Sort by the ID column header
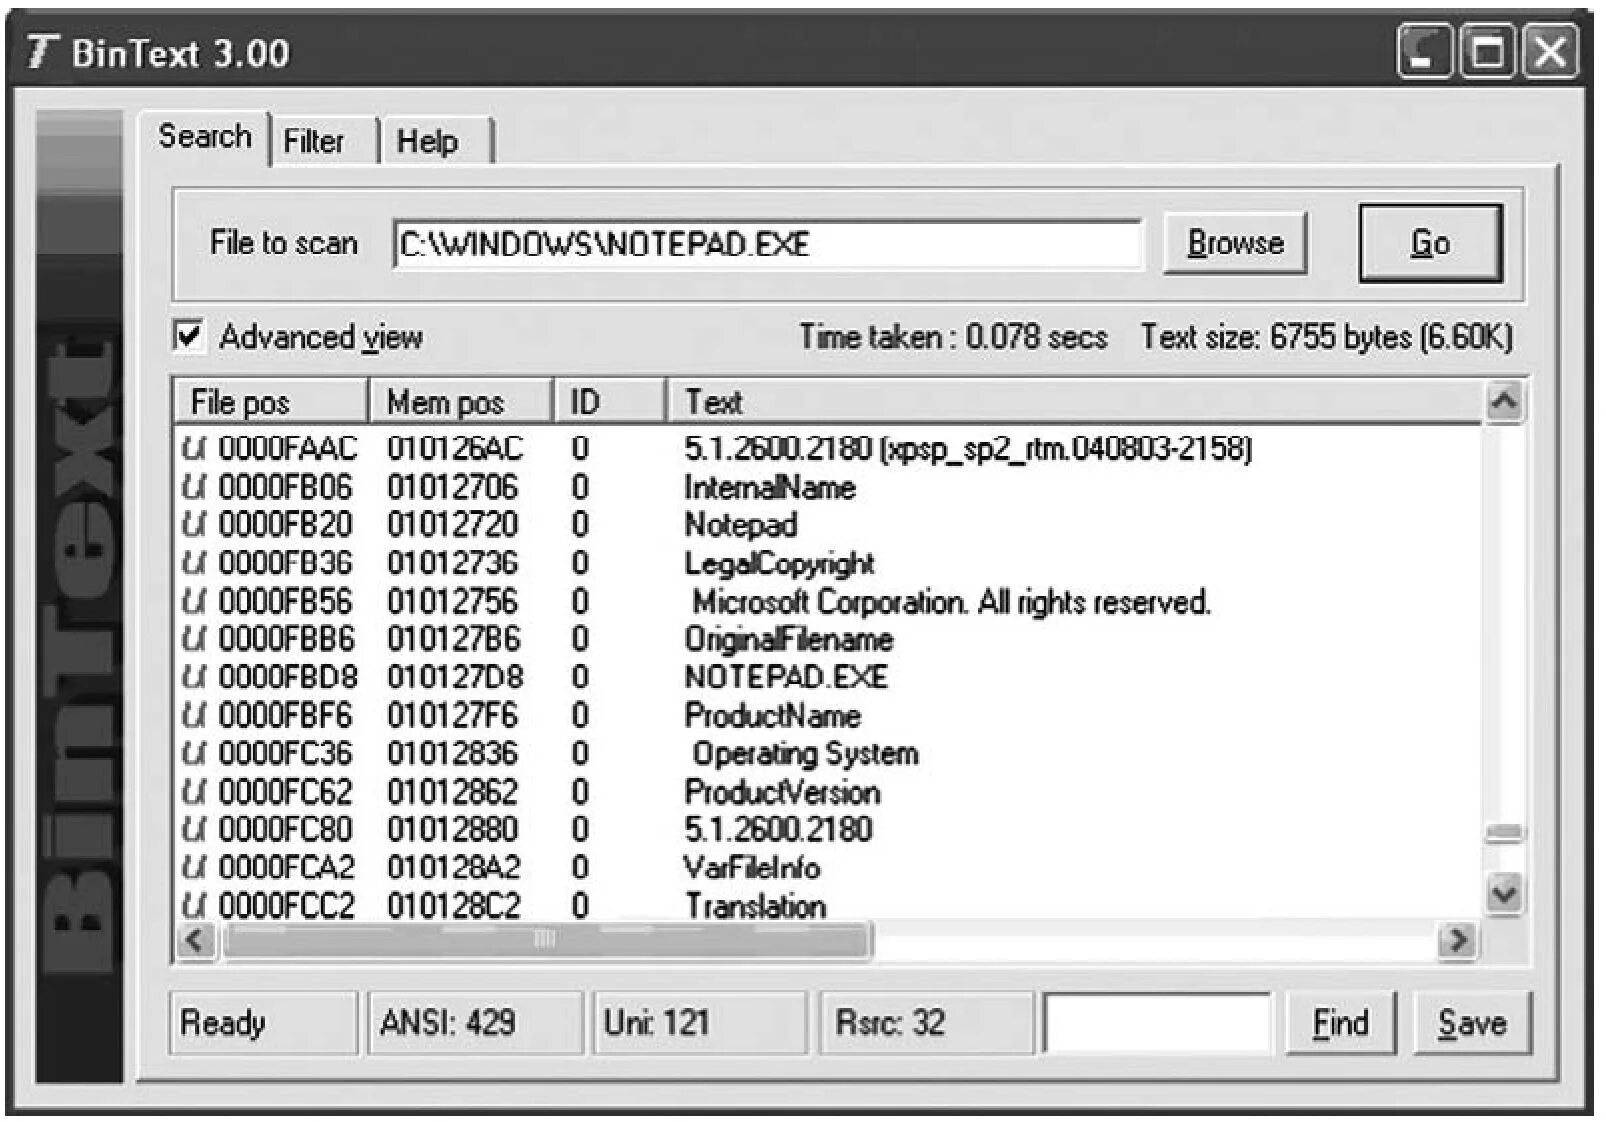Viewport: 1606px width, 1122px height. pyautogui.click(x=610, y=402)
